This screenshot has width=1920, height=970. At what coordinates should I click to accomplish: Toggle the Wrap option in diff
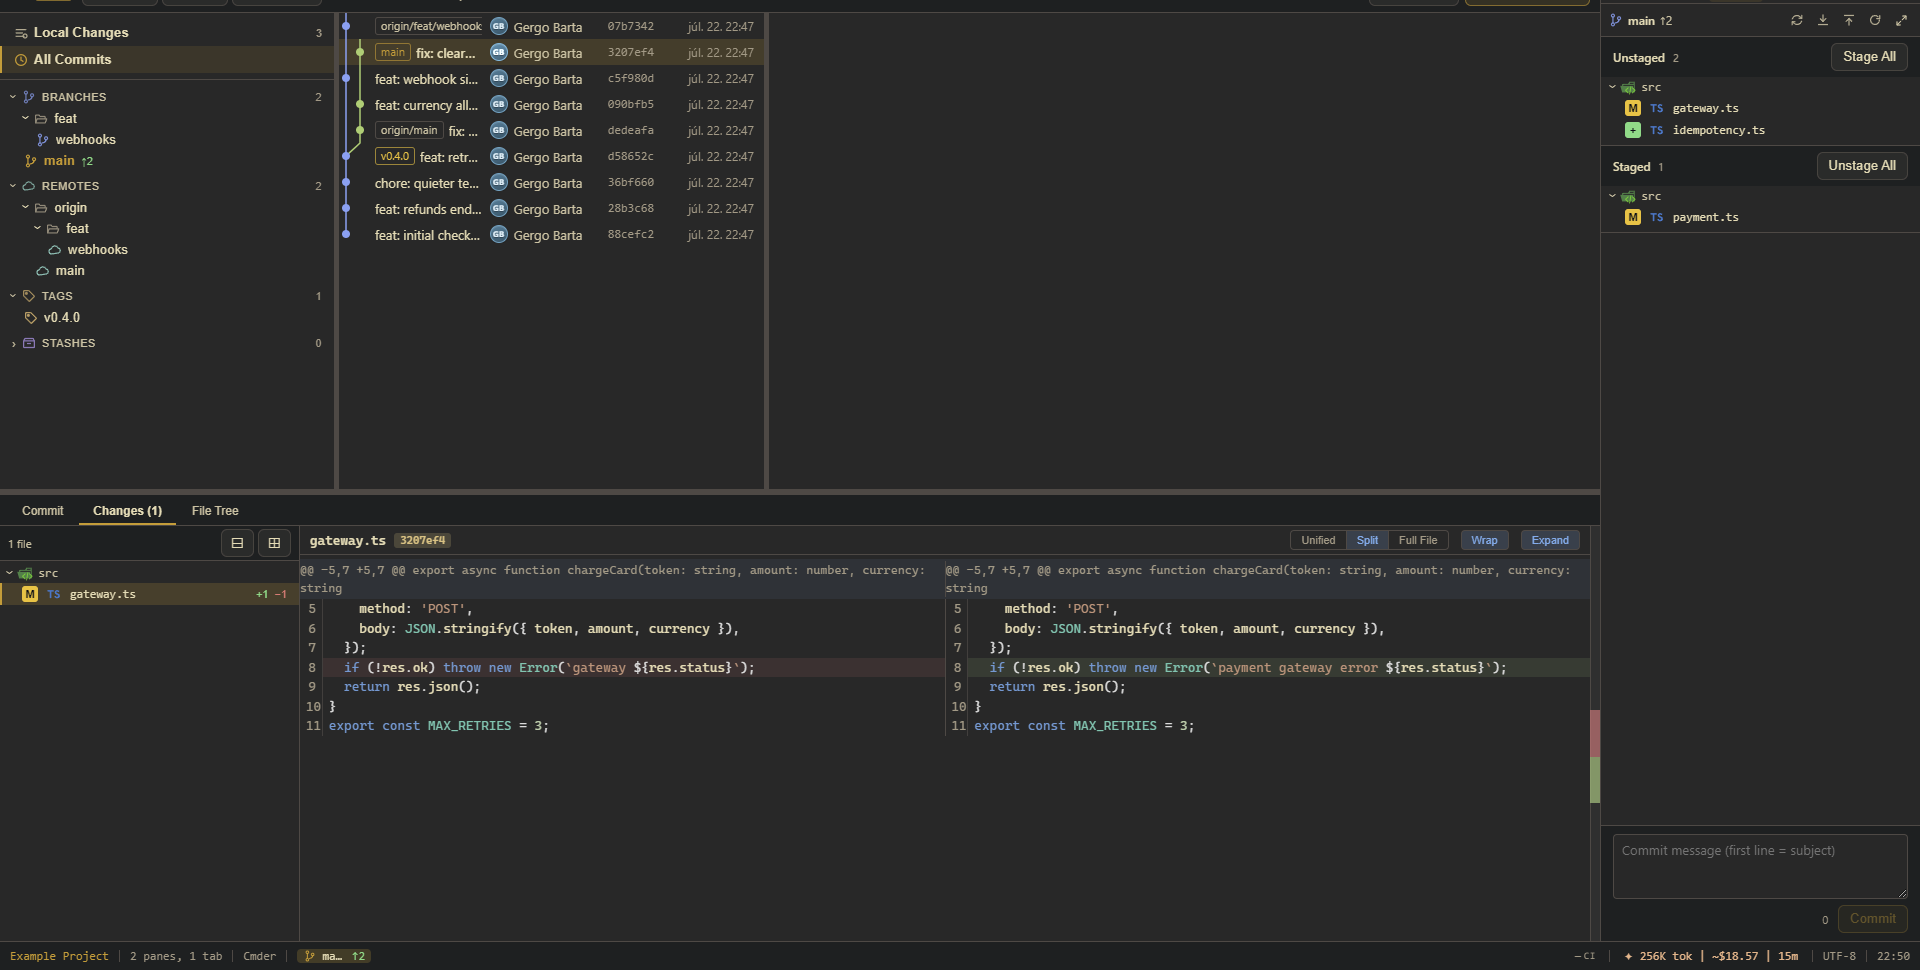(1484, 540)
